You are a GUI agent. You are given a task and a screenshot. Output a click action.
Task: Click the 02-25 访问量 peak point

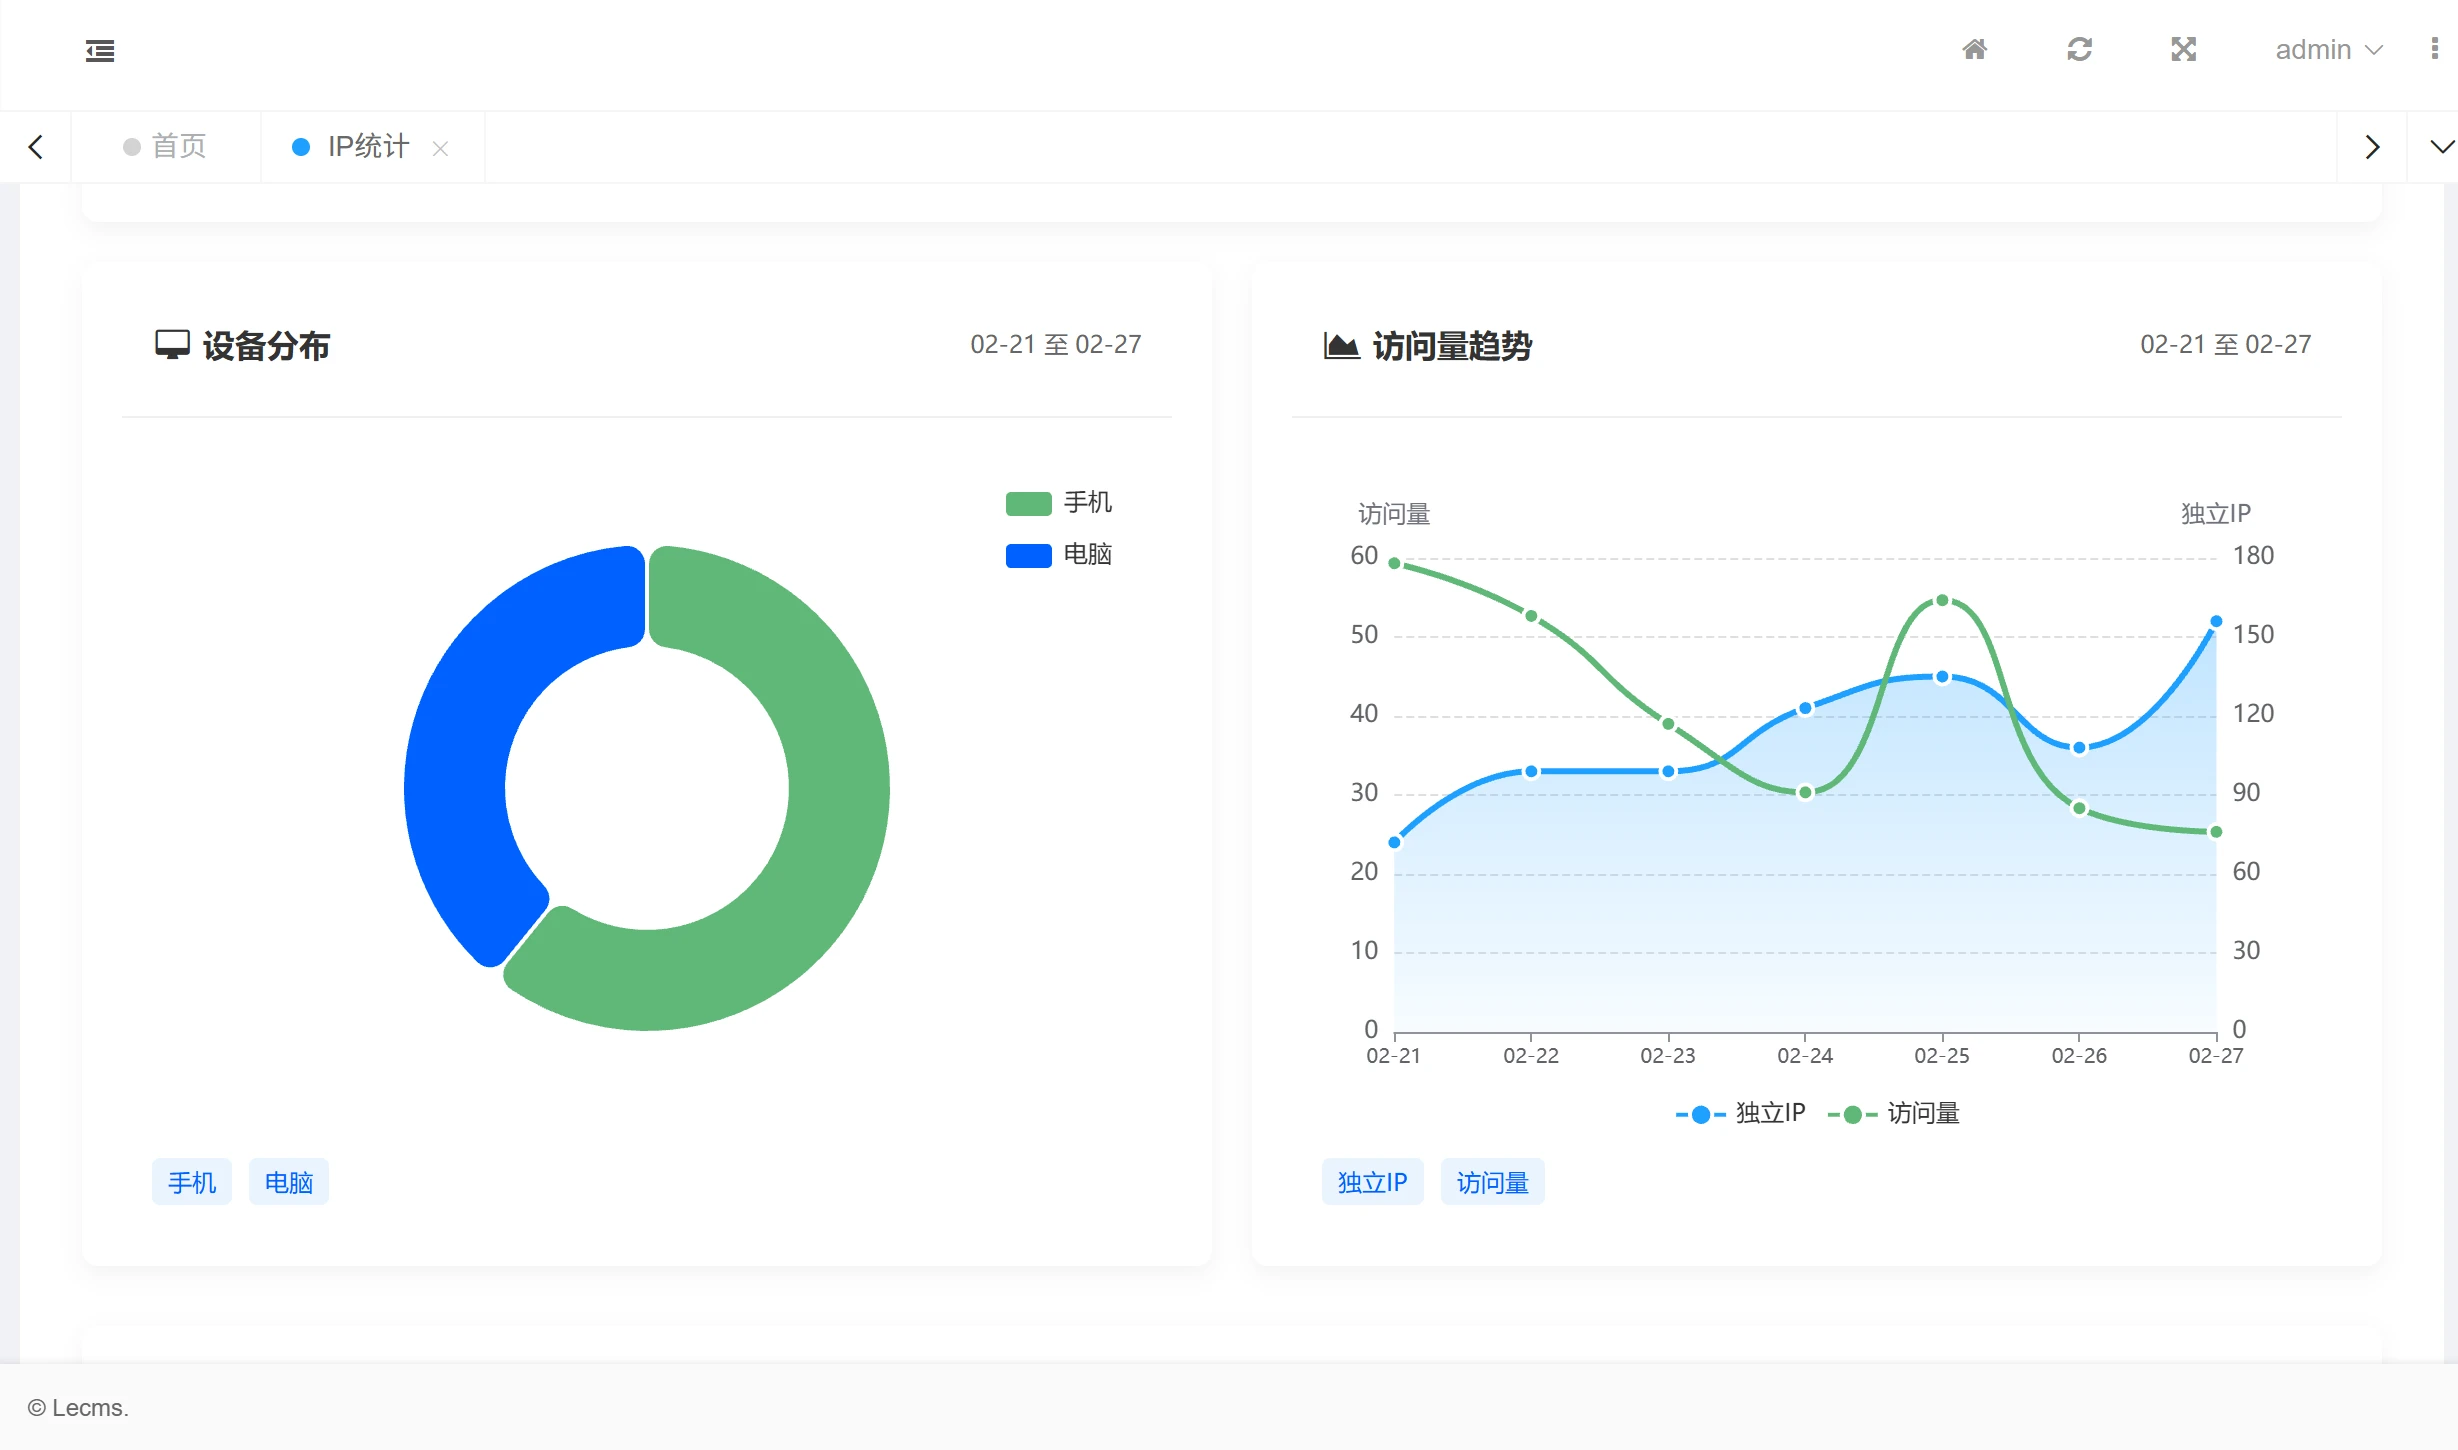(1942, 601)
